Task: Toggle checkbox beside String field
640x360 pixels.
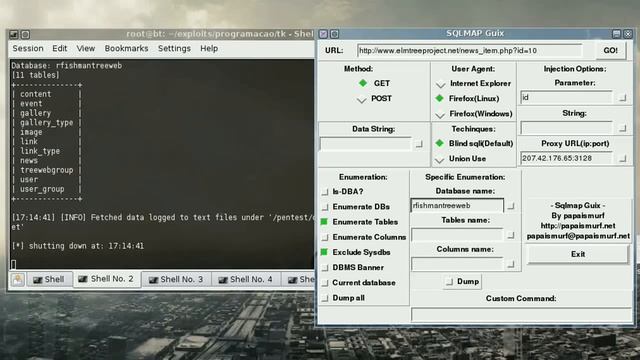Action: (x=622, y=128)
